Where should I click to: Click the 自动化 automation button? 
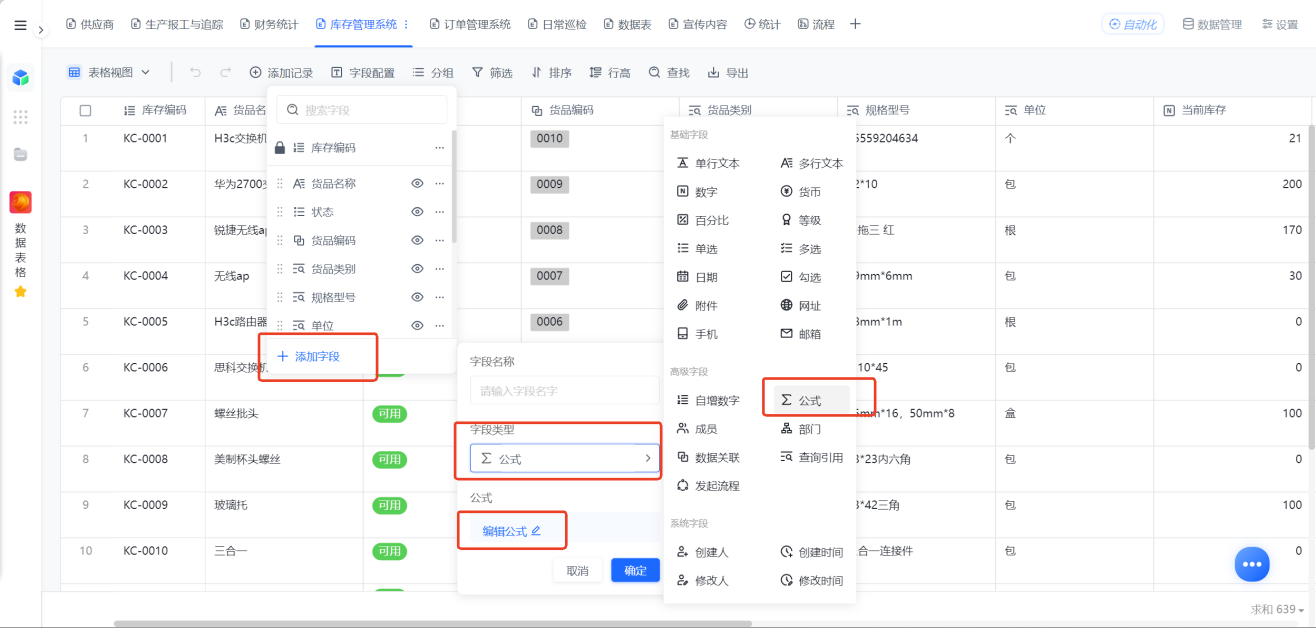click(1133, 24)
